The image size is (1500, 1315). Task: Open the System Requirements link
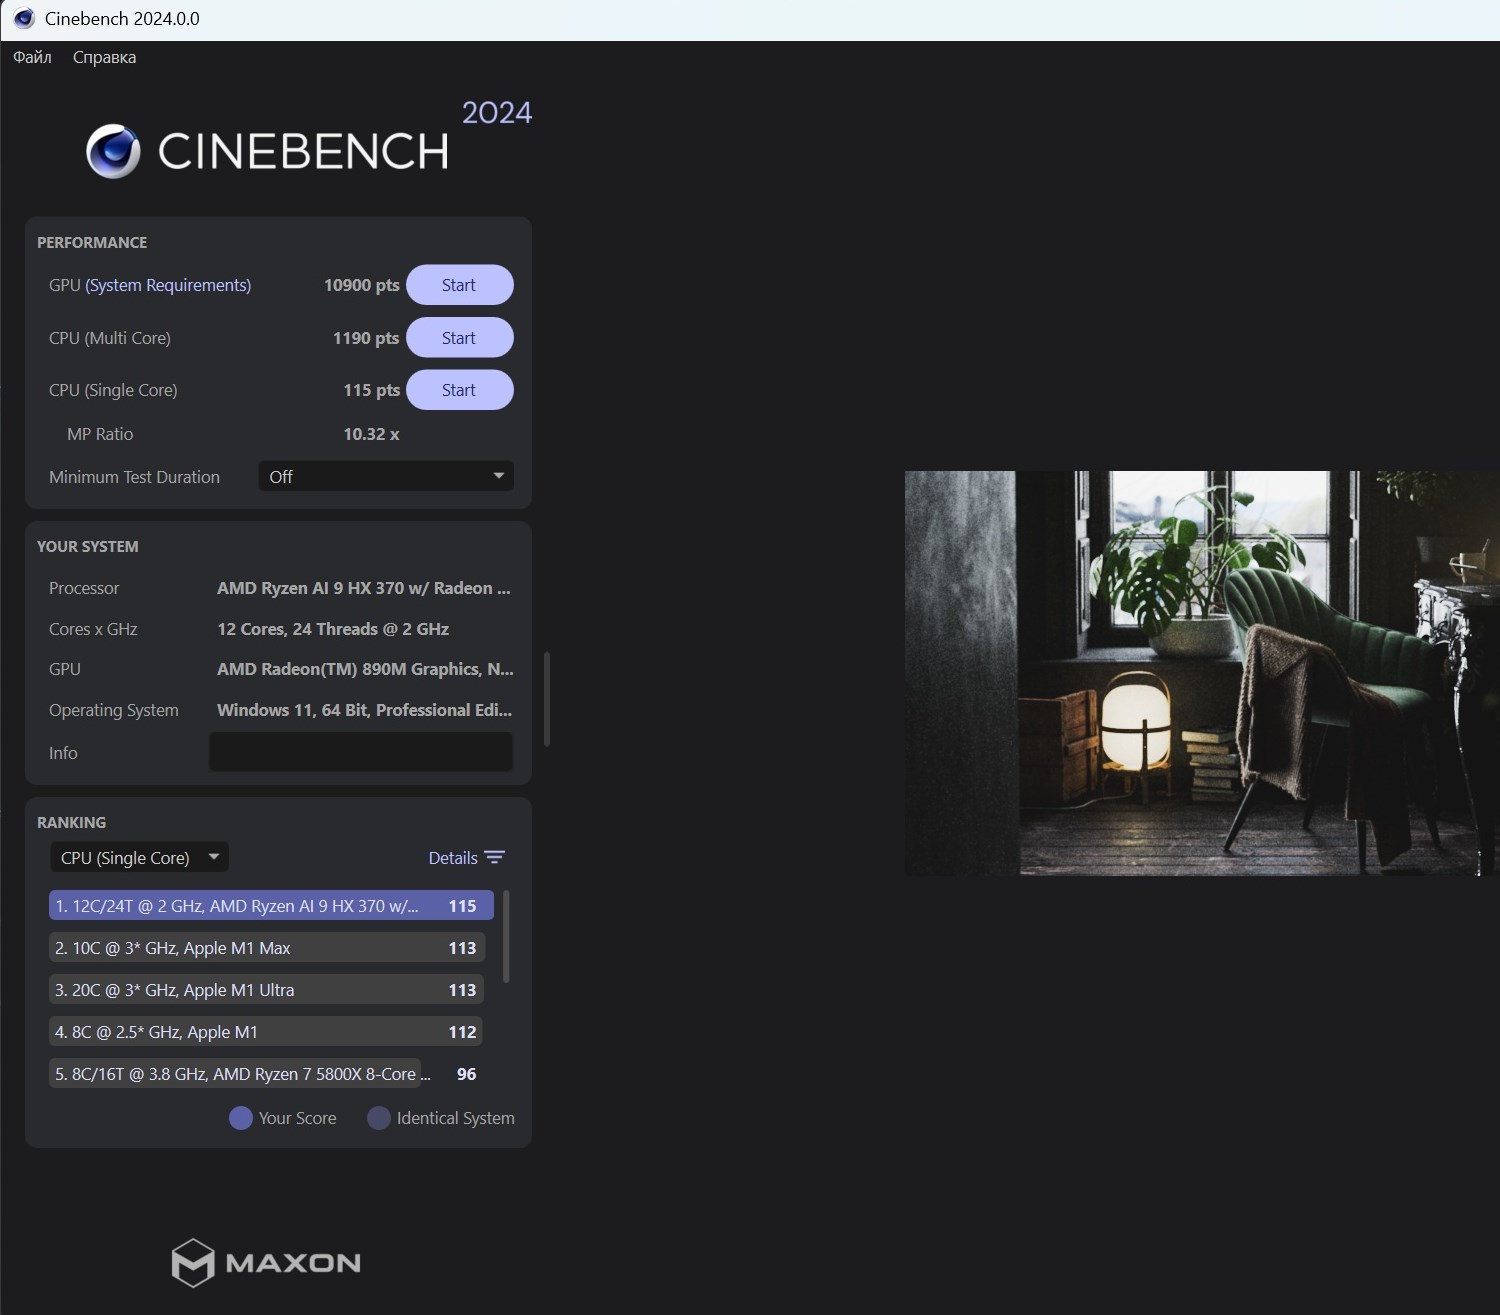click(x=168, y=285)
